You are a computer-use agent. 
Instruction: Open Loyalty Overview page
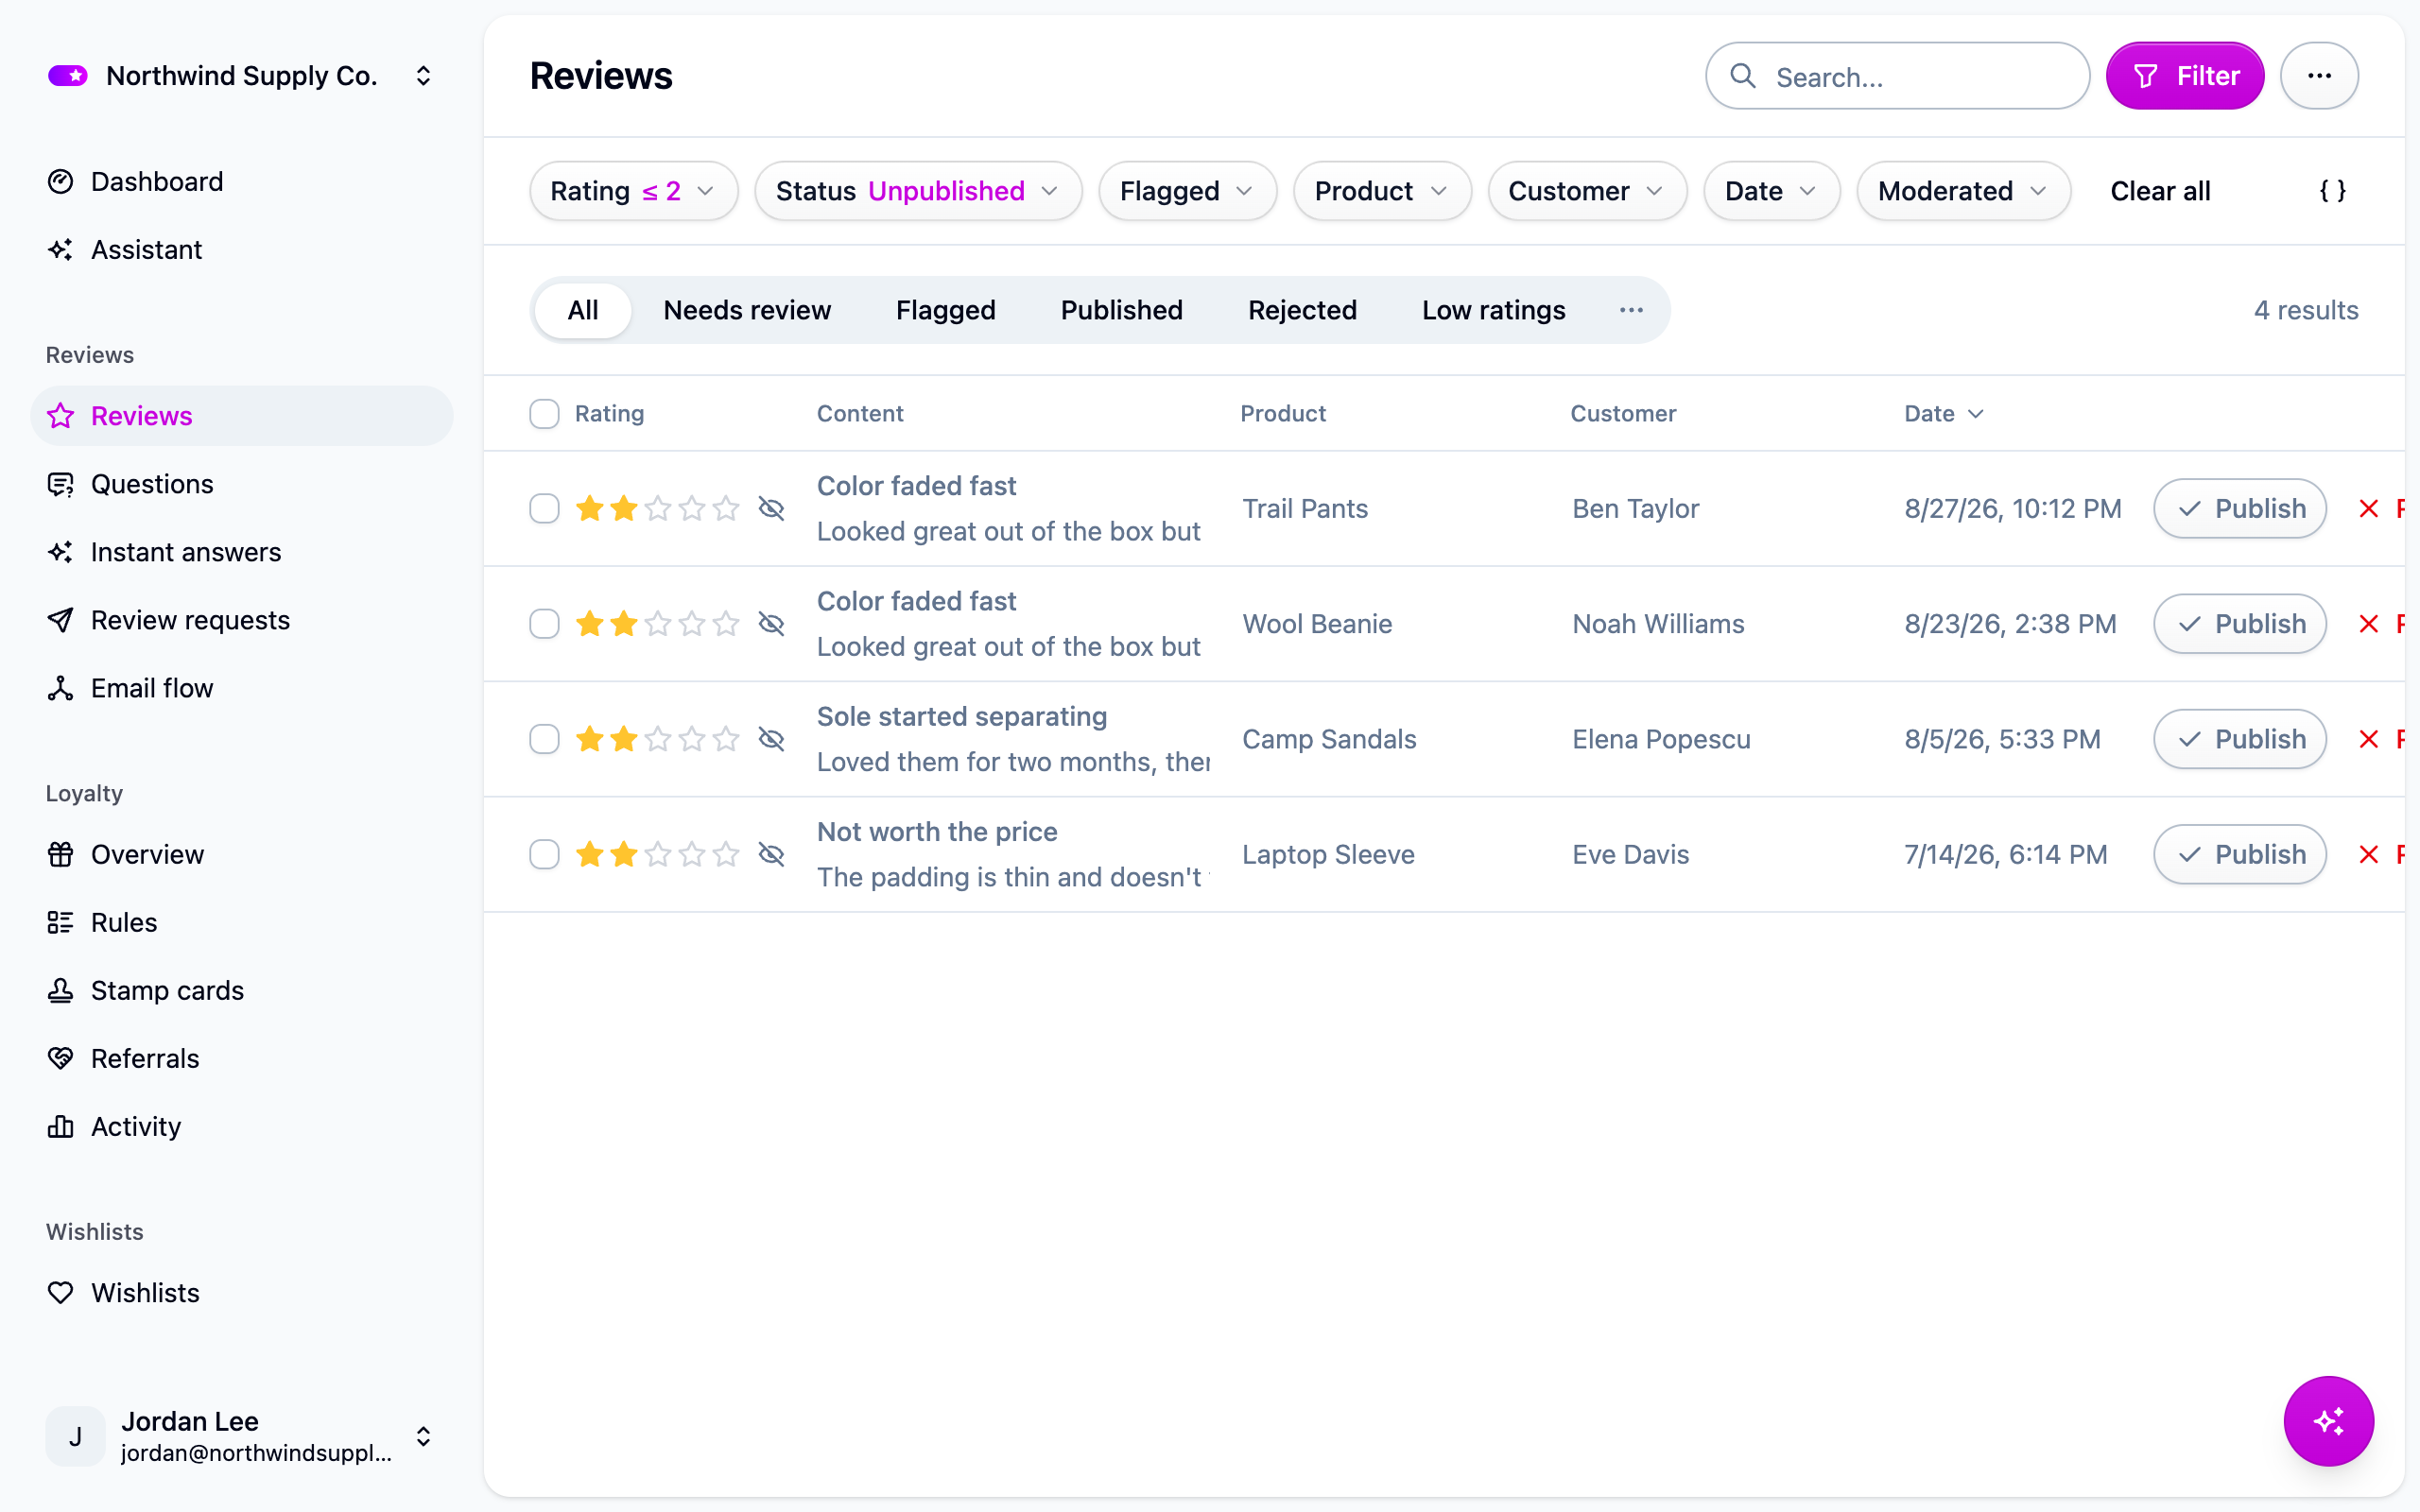[x=241, y=854]
